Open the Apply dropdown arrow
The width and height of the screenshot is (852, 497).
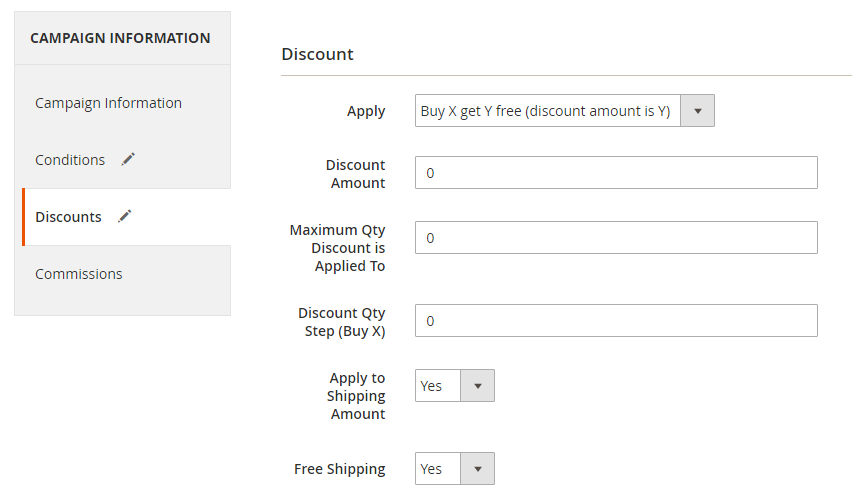point(698,111)
